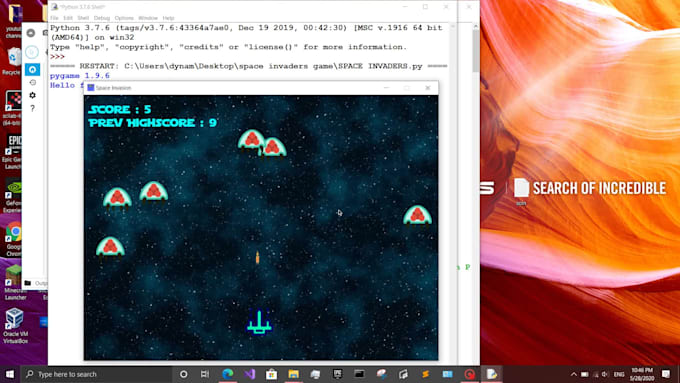Open the File menu in Python Shell
This screenshot has height=383, width=680.
(54, 18)
